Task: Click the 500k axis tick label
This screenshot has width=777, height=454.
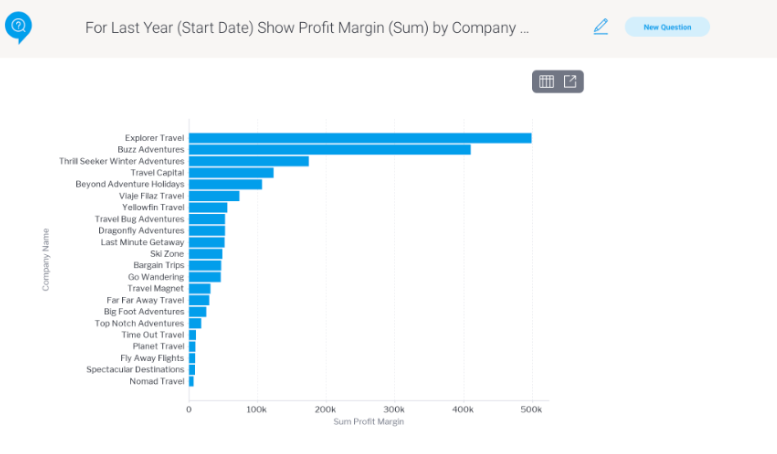Action: (x=531, y=409)
